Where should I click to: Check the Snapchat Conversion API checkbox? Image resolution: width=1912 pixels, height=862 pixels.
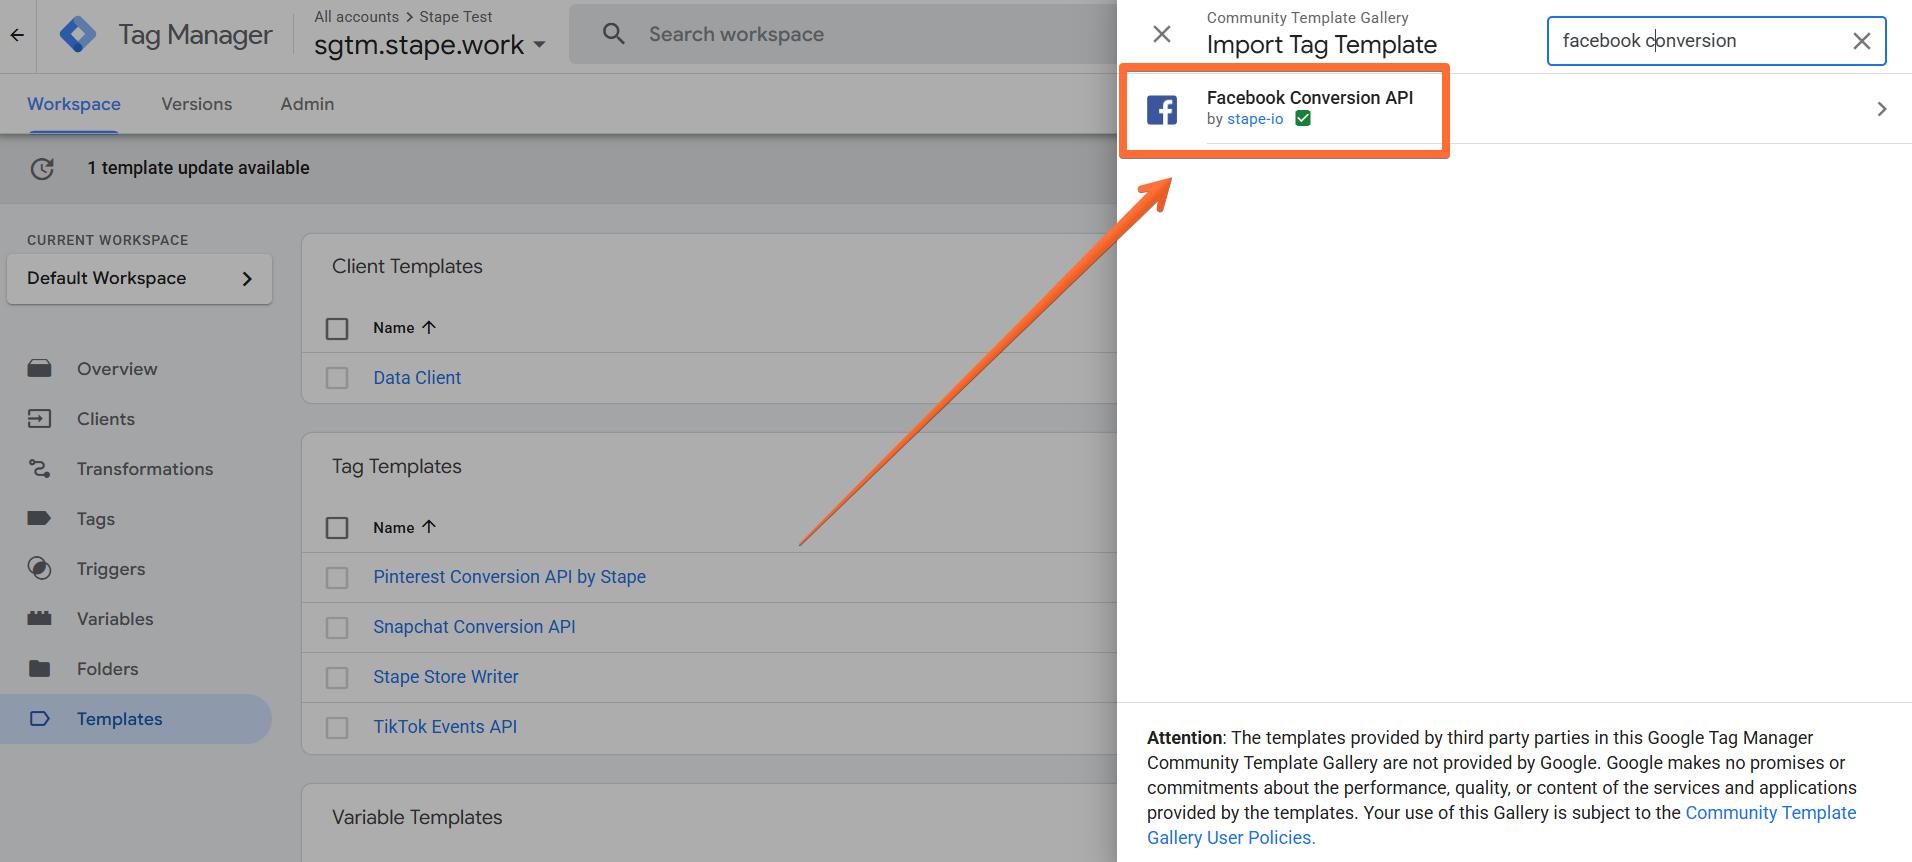tap(337, 628)
